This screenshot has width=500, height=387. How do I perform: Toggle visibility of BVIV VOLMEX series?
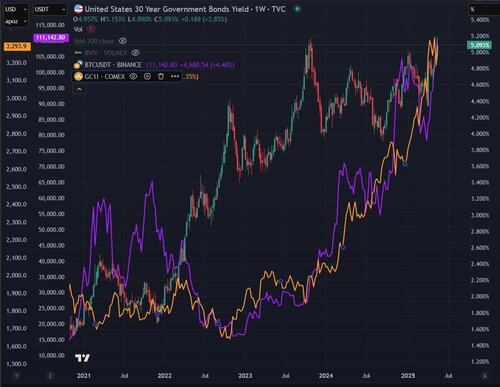pos(135,53)
